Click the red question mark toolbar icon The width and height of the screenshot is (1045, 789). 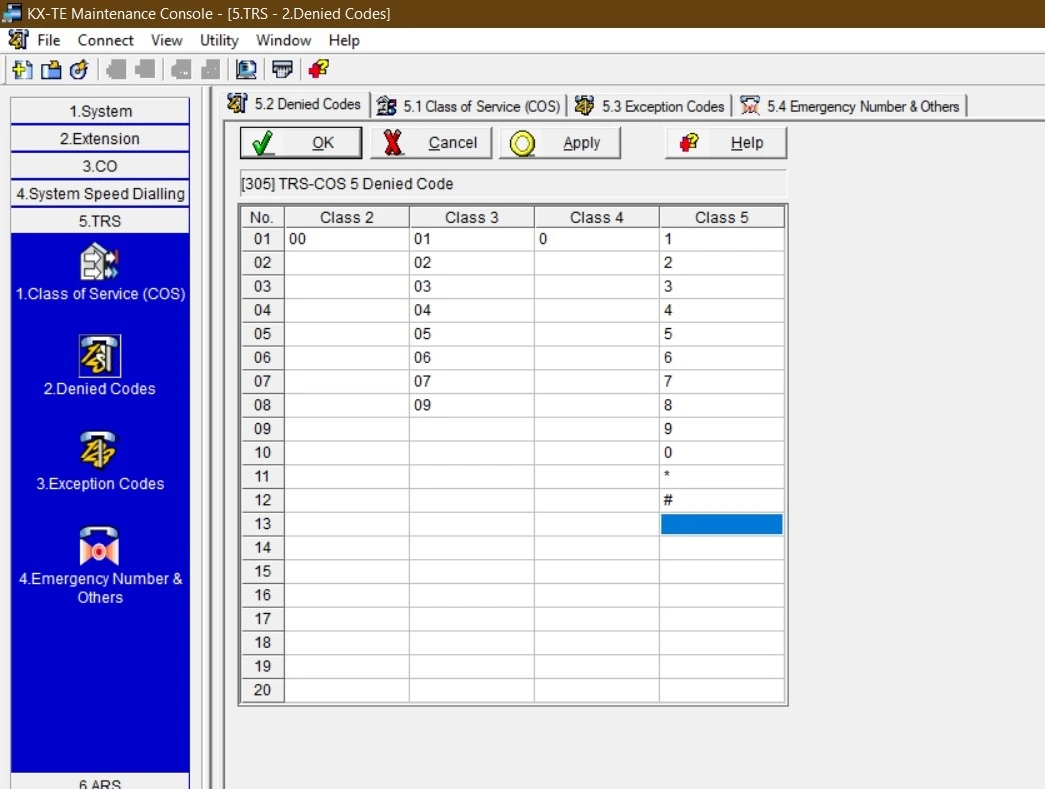click(x=318, y=69)
